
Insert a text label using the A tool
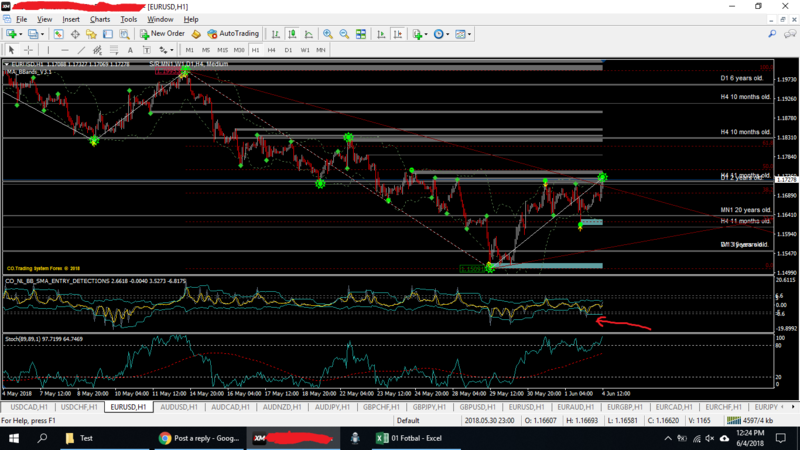(x=131, y=50)
